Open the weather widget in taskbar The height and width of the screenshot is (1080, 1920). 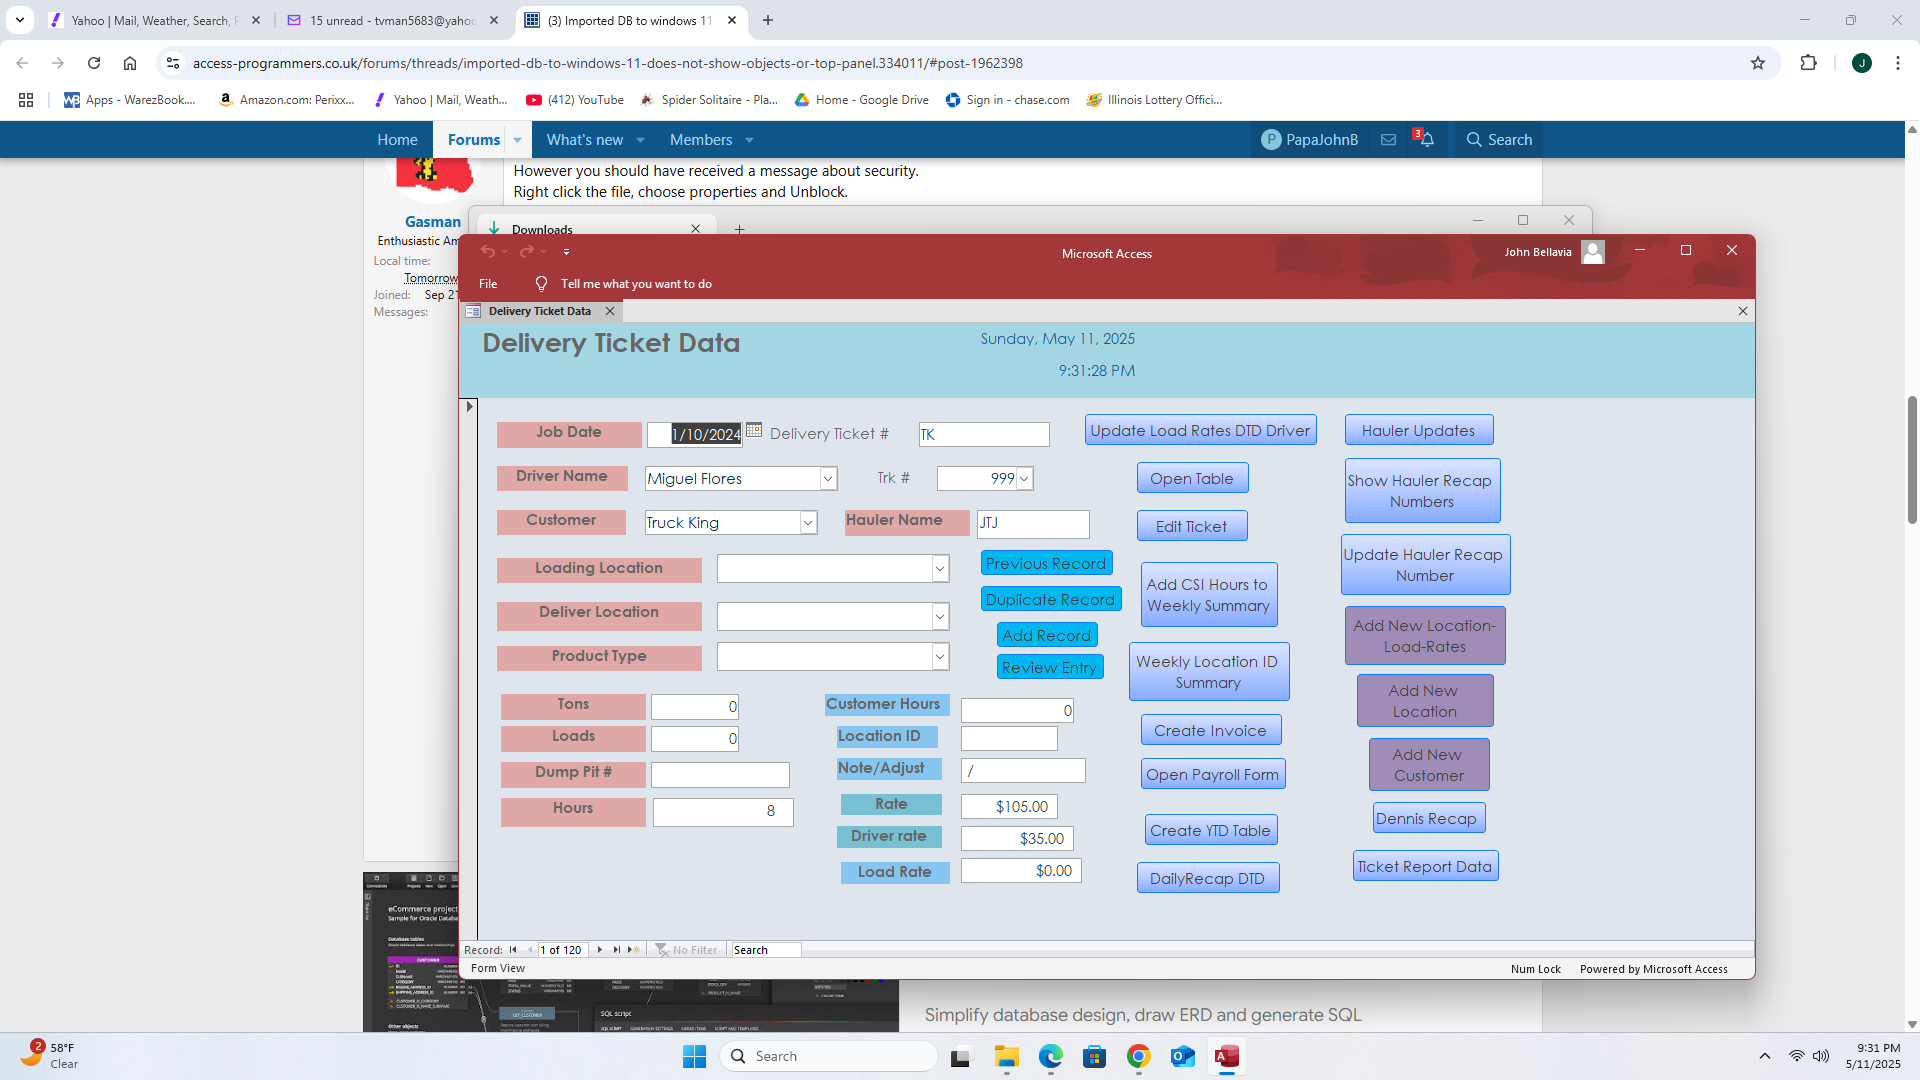[x=48, y=1056]
